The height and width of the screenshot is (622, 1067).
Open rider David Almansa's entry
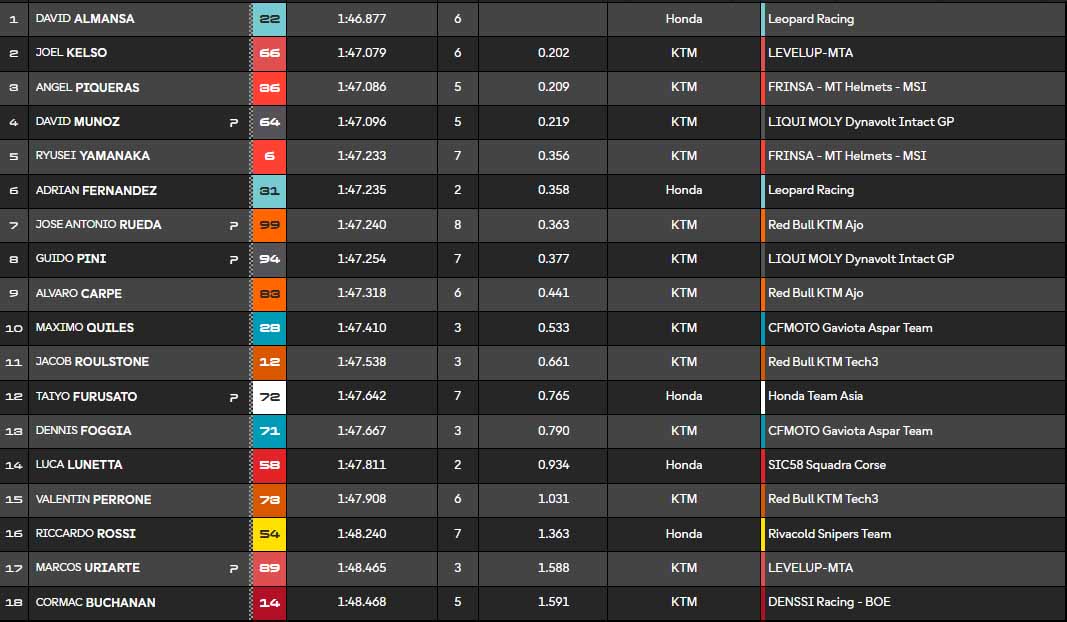coord(84,19)
